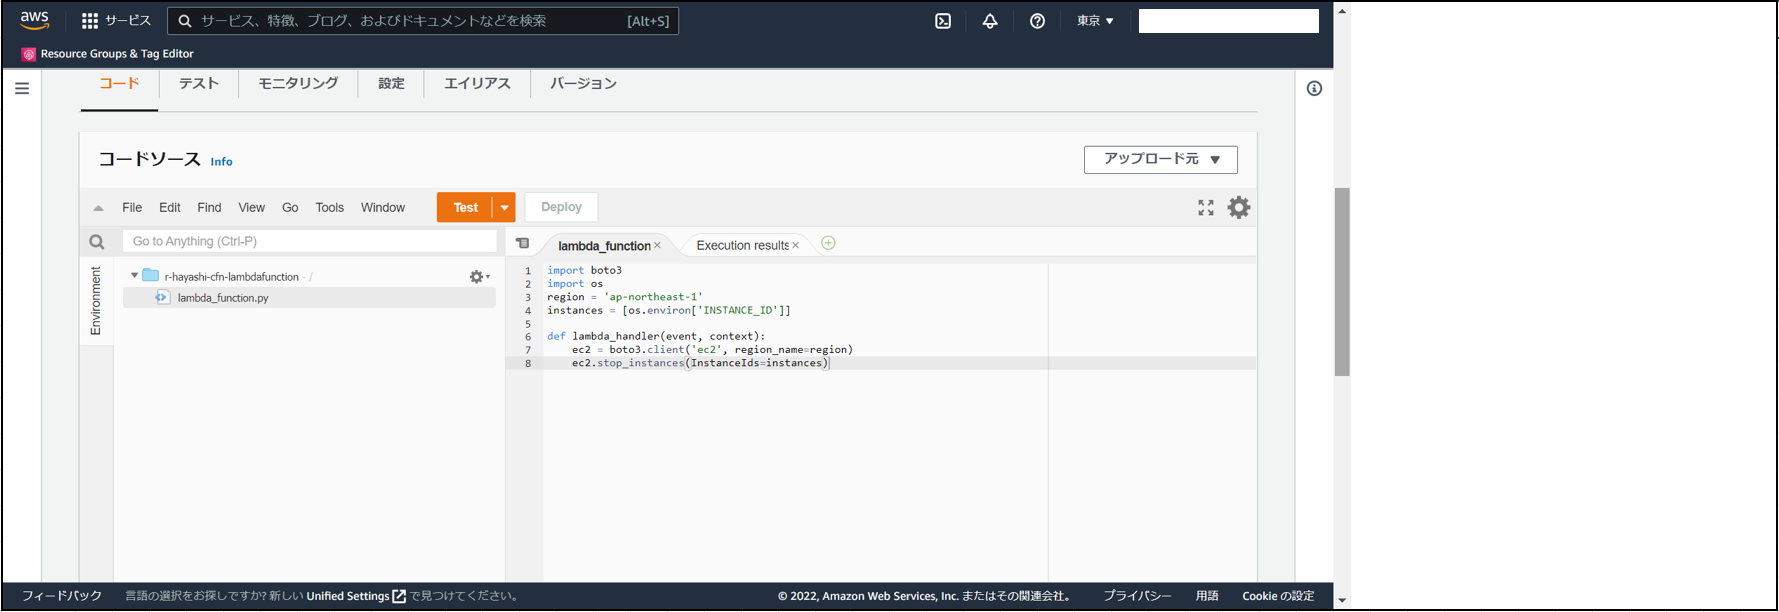1779x612 pixels.
Task: Open the notifications bell
Action: [990, 21]
